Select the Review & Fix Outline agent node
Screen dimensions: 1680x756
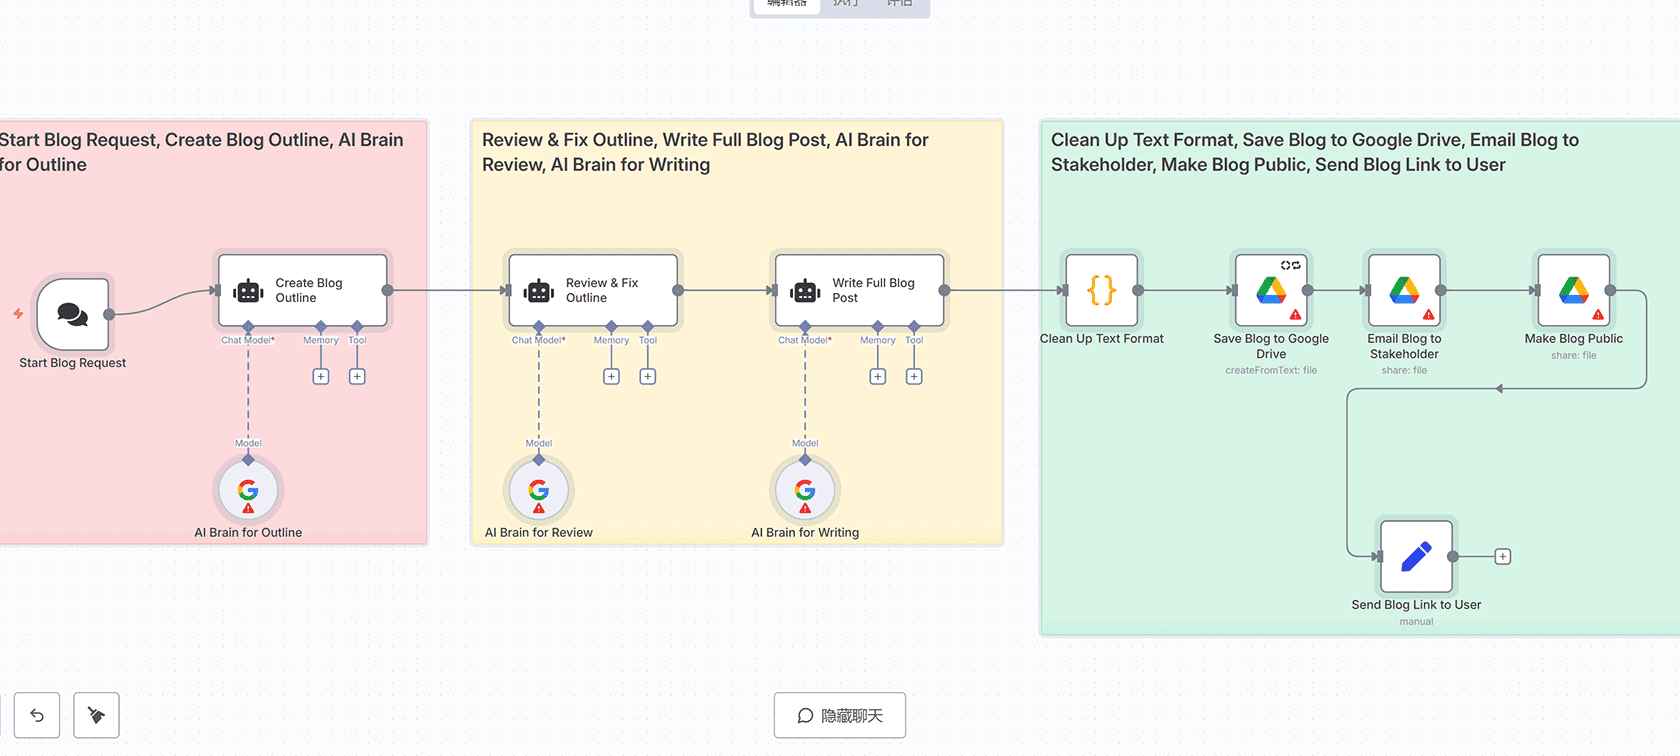click(593, 291)
